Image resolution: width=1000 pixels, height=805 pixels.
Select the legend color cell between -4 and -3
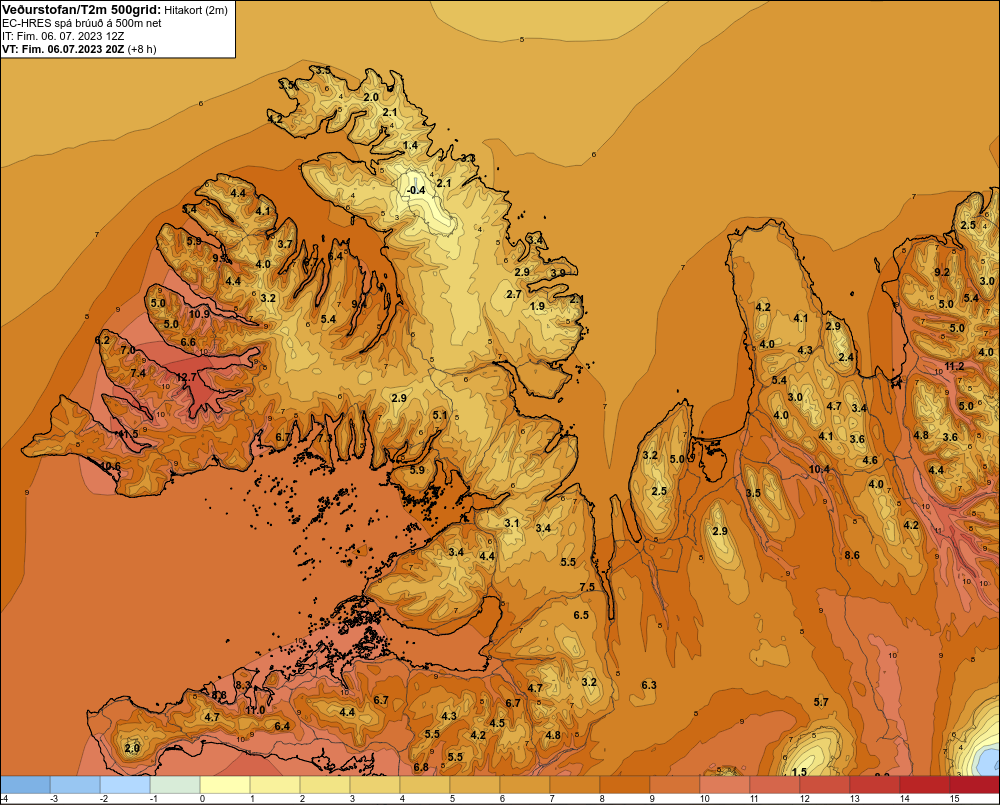click(25, 785)
